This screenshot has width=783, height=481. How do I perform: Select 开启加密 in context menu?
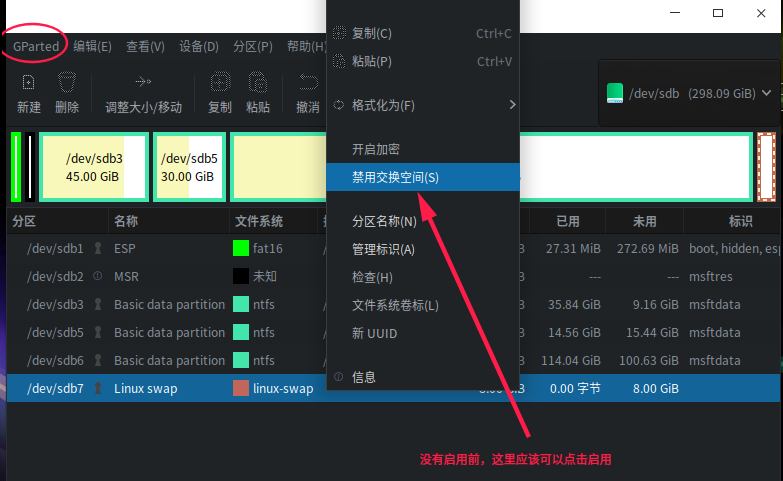click(x=423, y=149)
